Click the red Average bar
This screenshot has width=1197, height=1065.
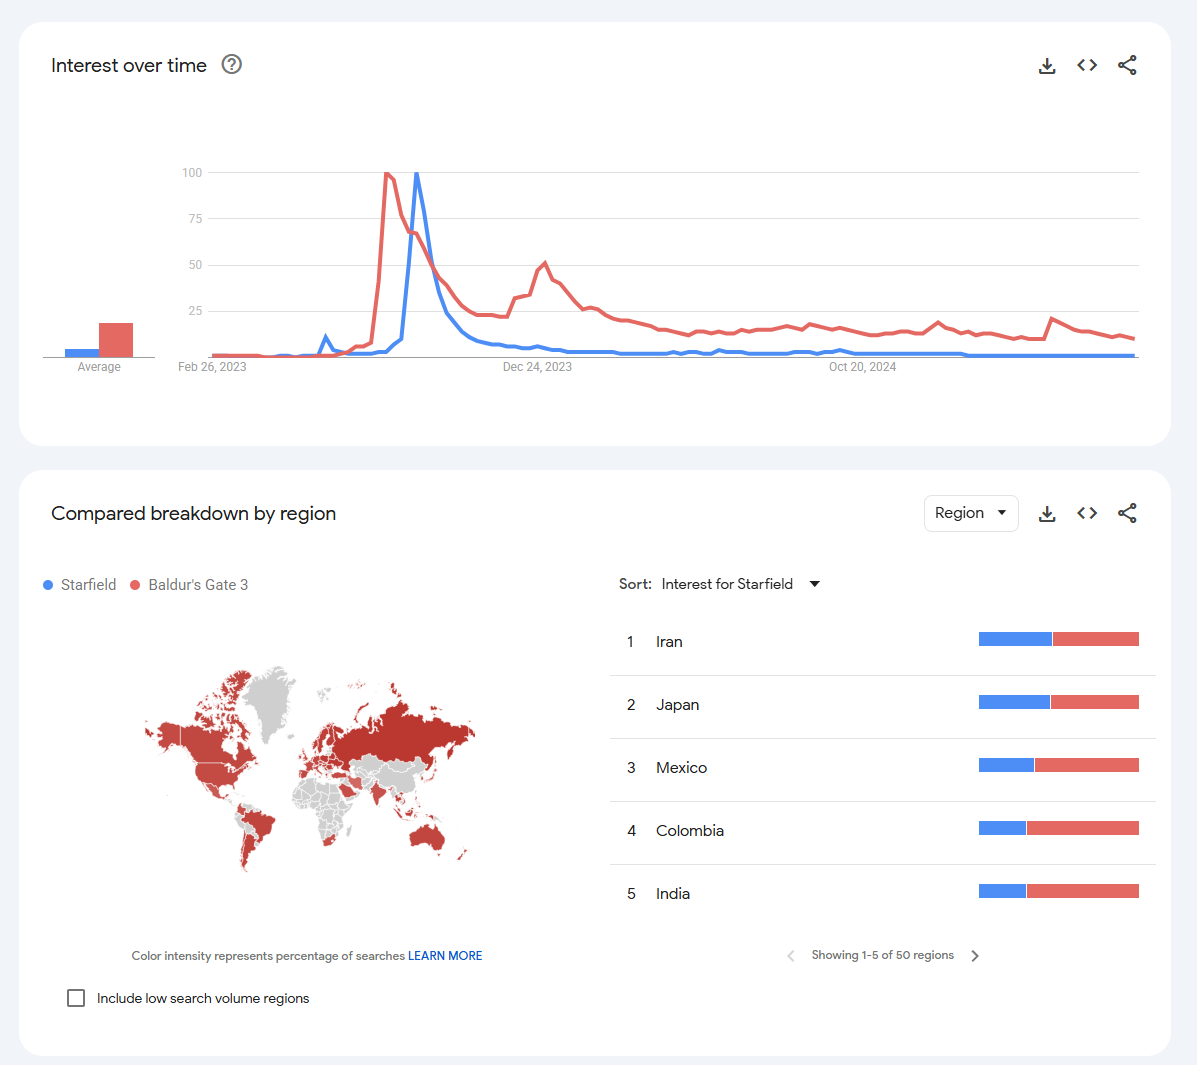point(116,340)
